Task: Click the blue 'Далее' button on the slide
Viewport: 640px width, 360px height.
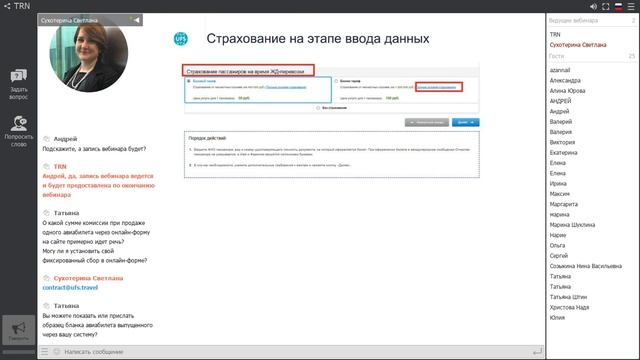Action: click(x=465, y=122)
